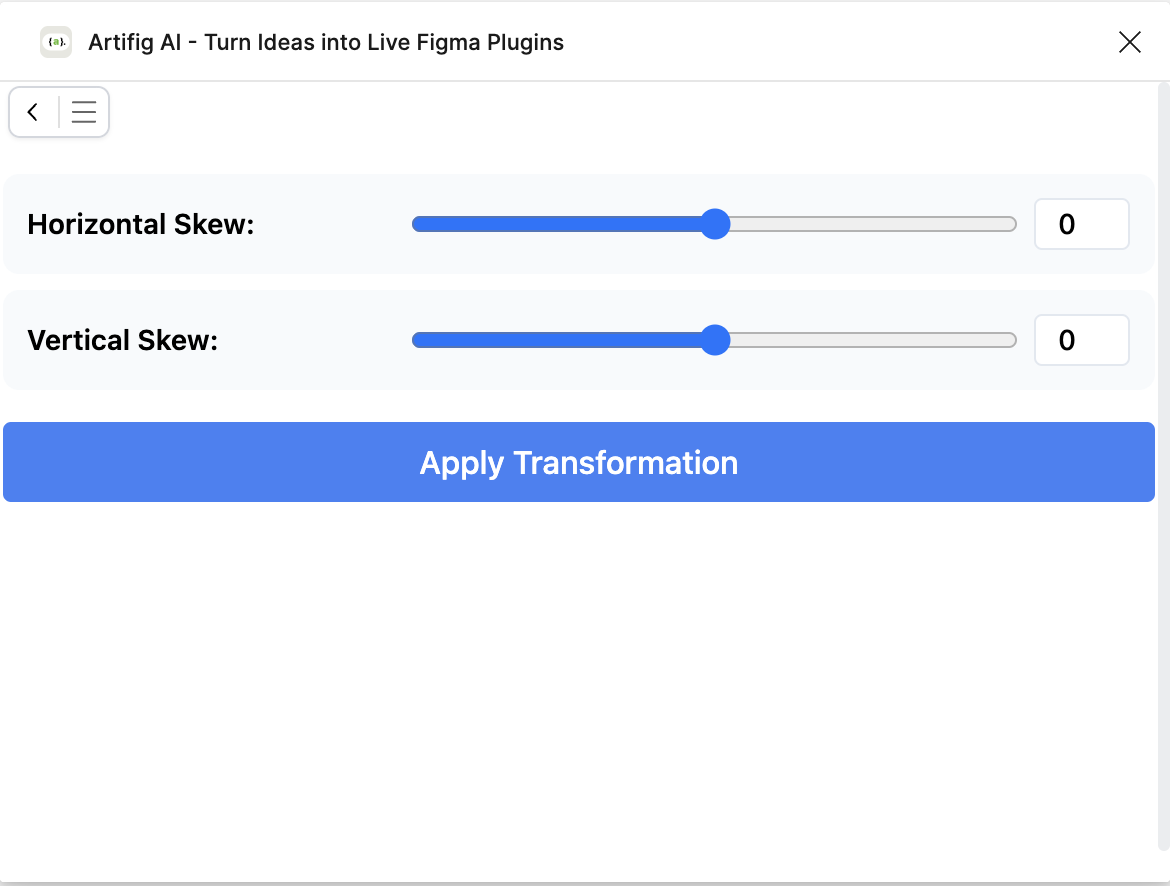
Task: Click the "Horizontal Skew:" label
Action: click(141, 224)
